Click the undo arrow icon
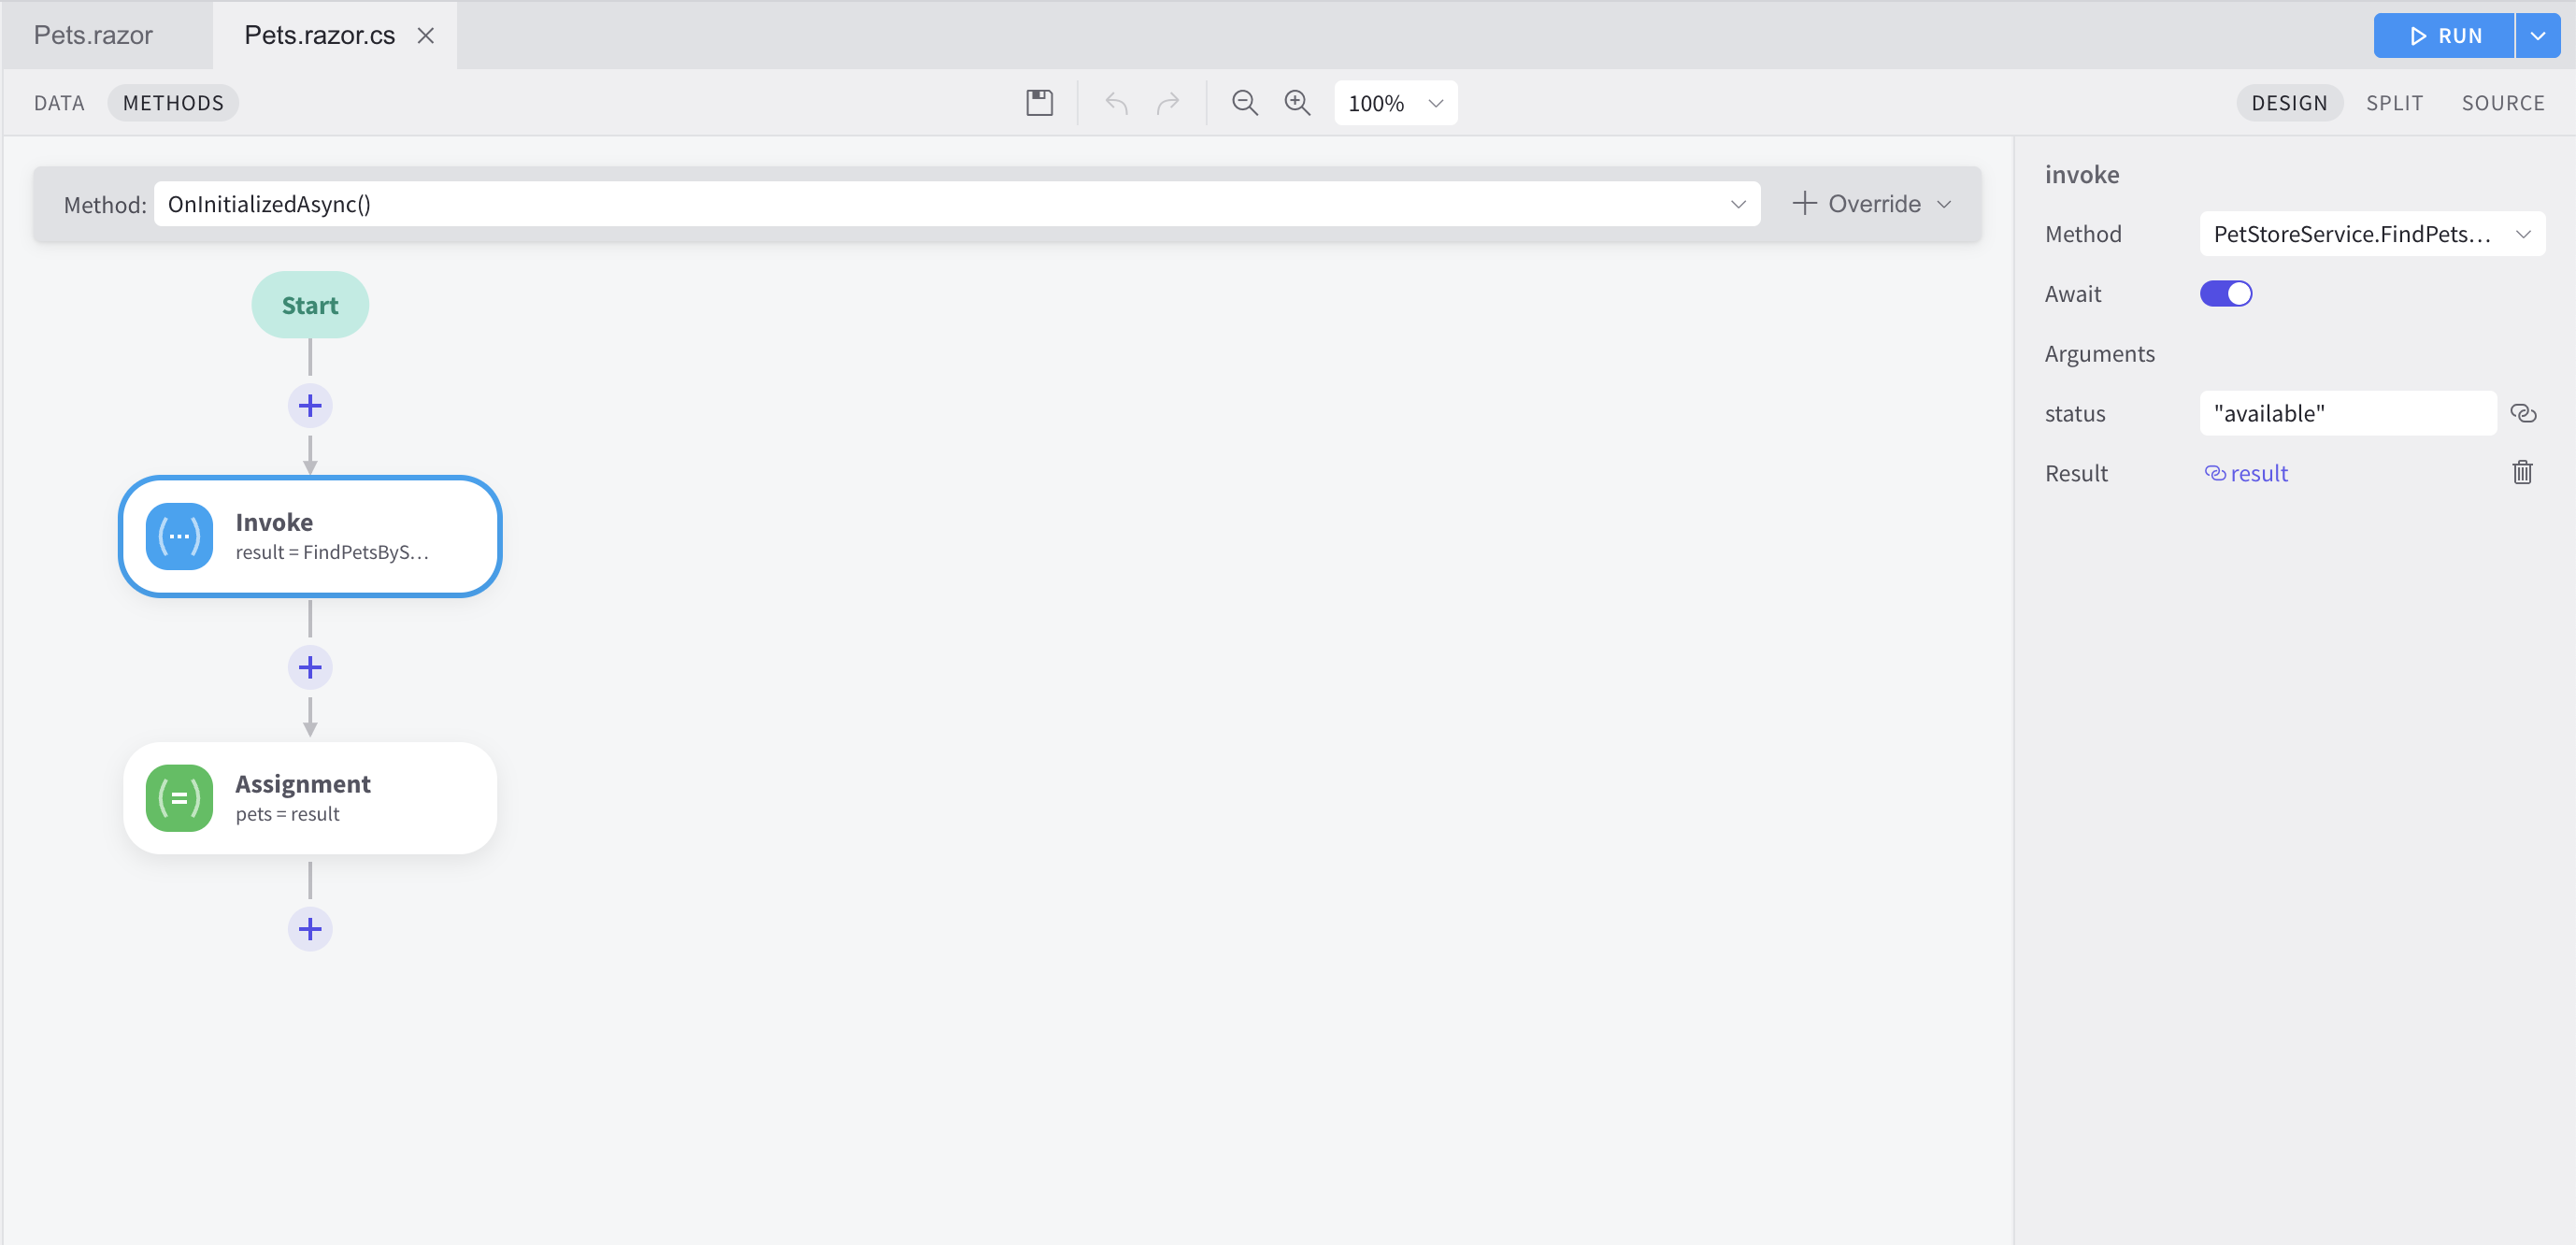 1116,103
